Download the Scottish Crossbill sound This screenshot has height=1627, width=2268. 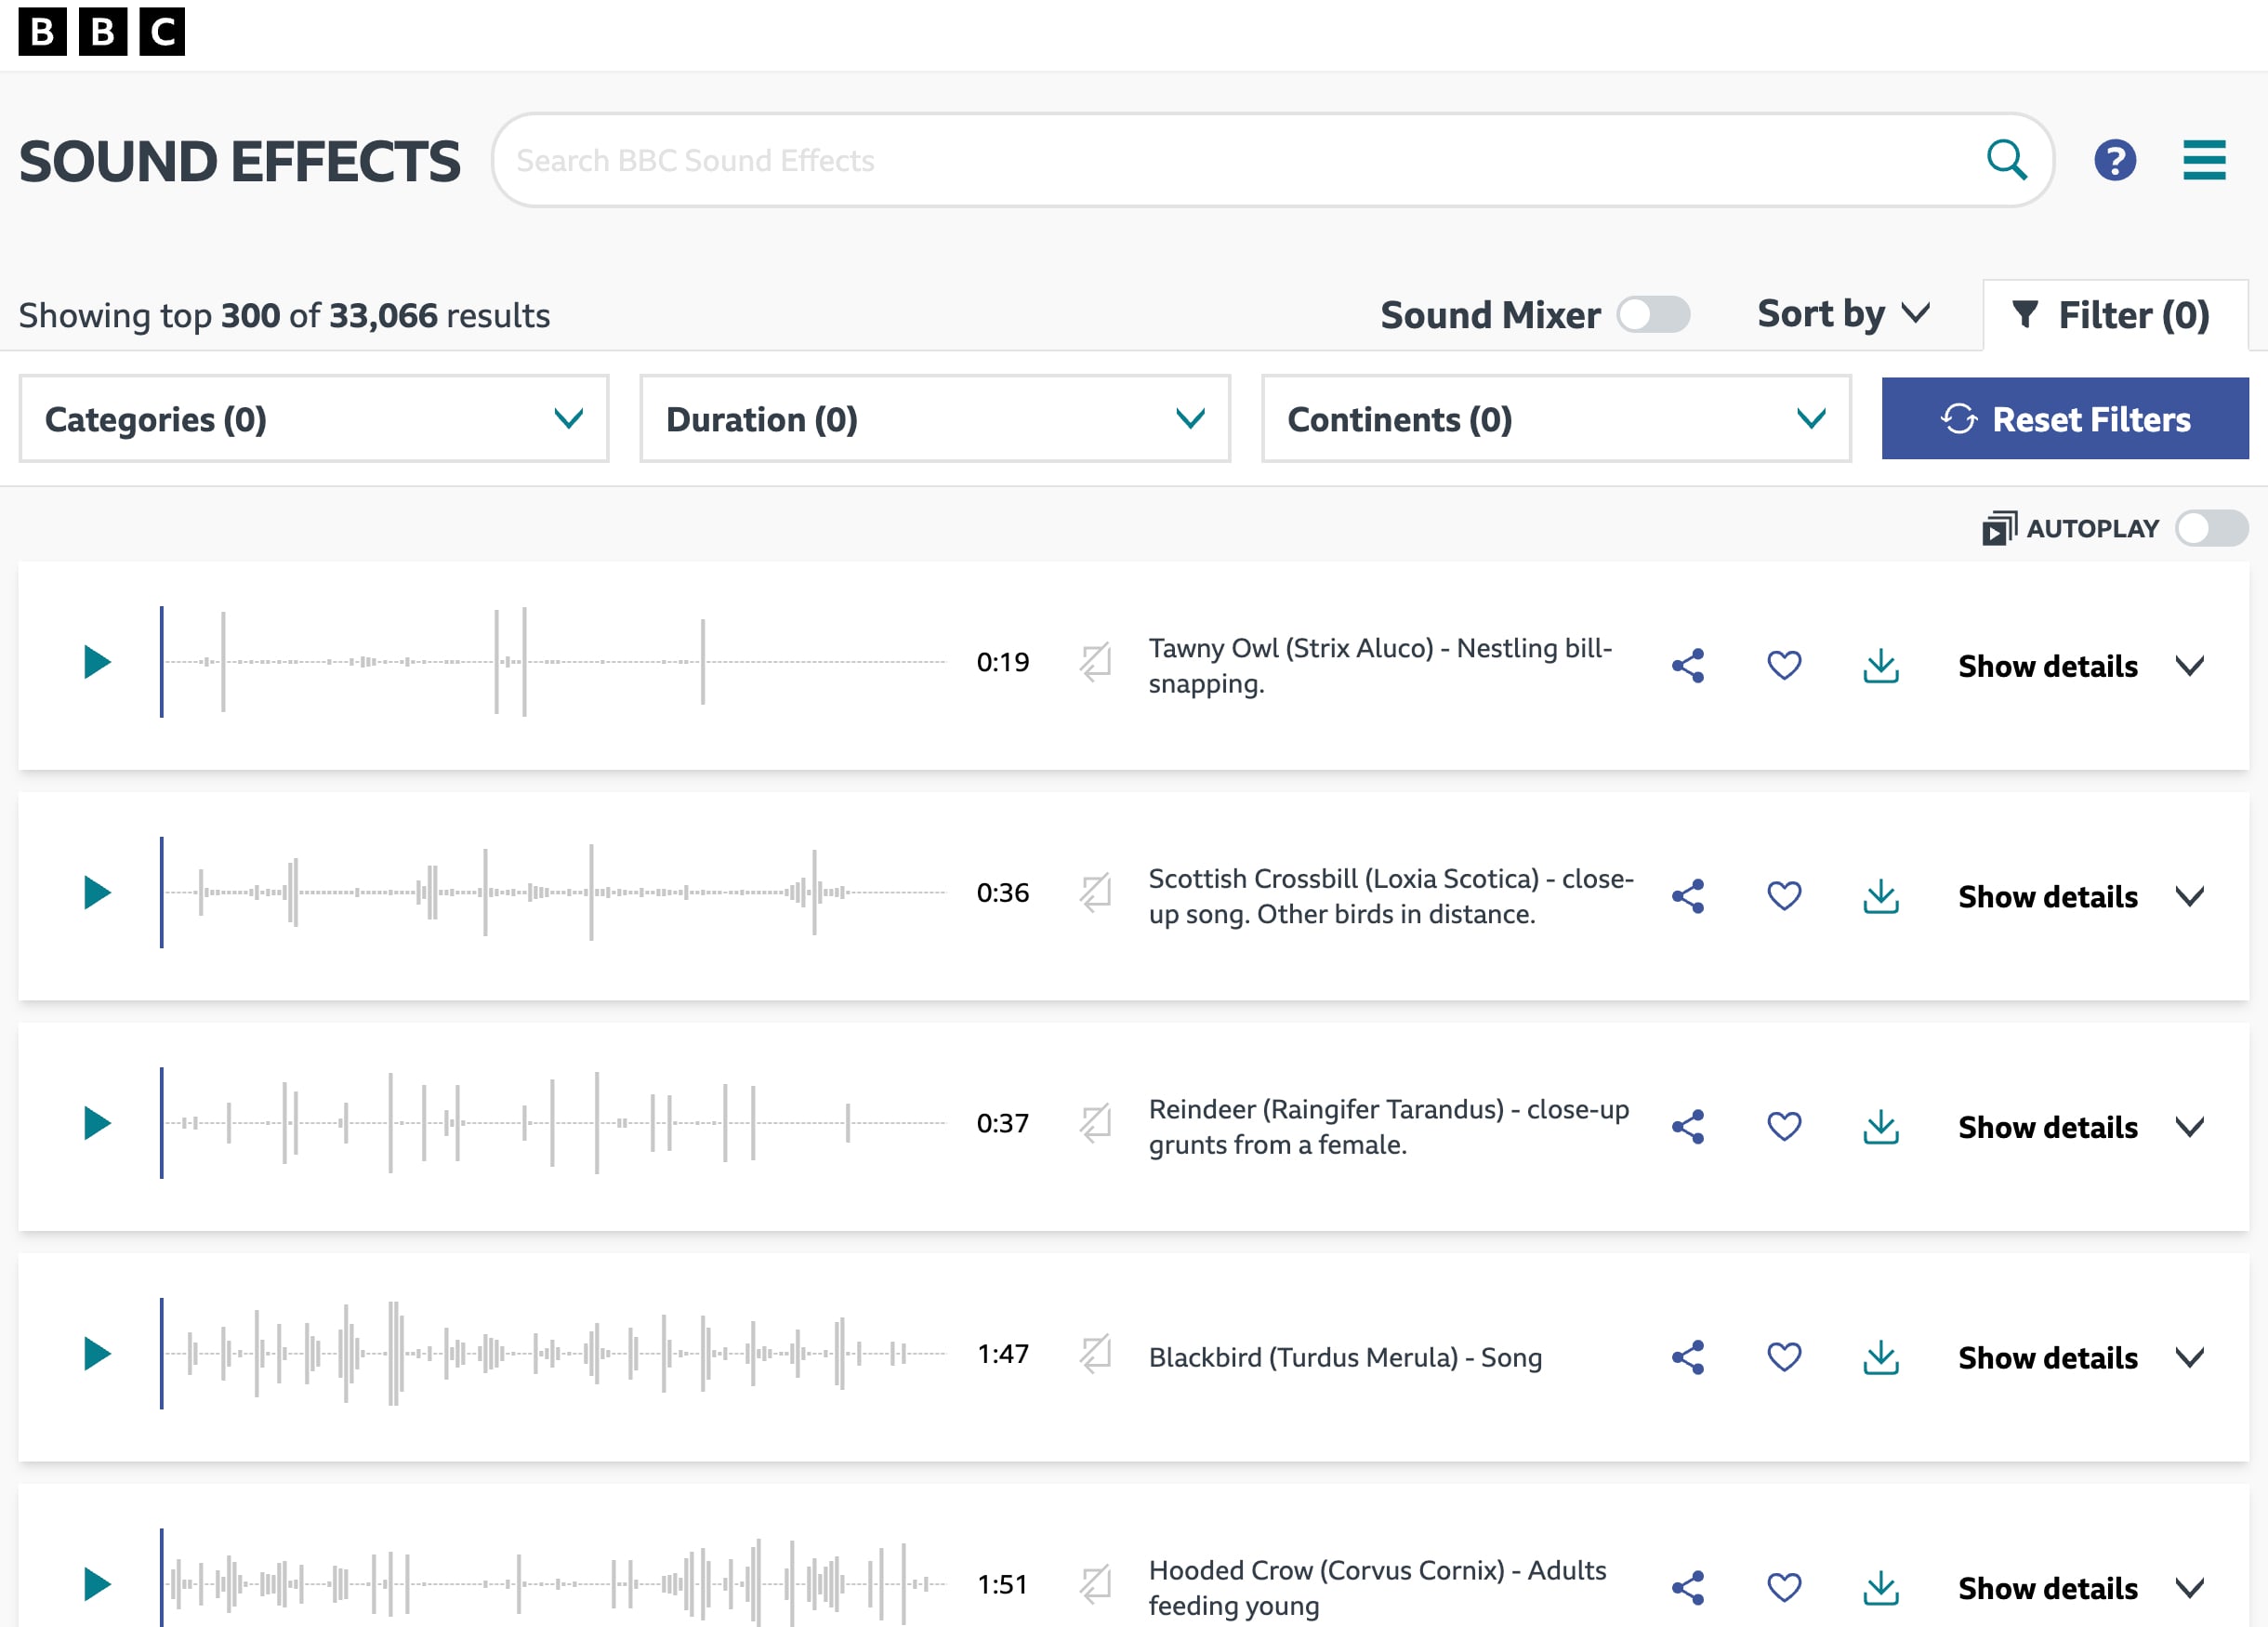point(1881,896)
